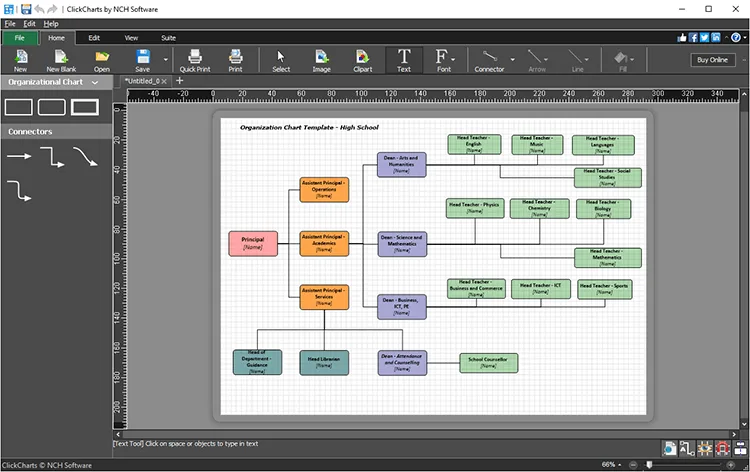Choose the curved connector

(x=85, y=156)
